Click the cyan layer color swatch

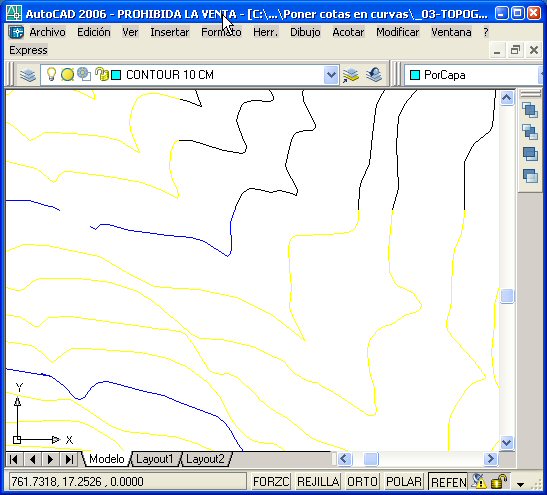pos(116,75)
